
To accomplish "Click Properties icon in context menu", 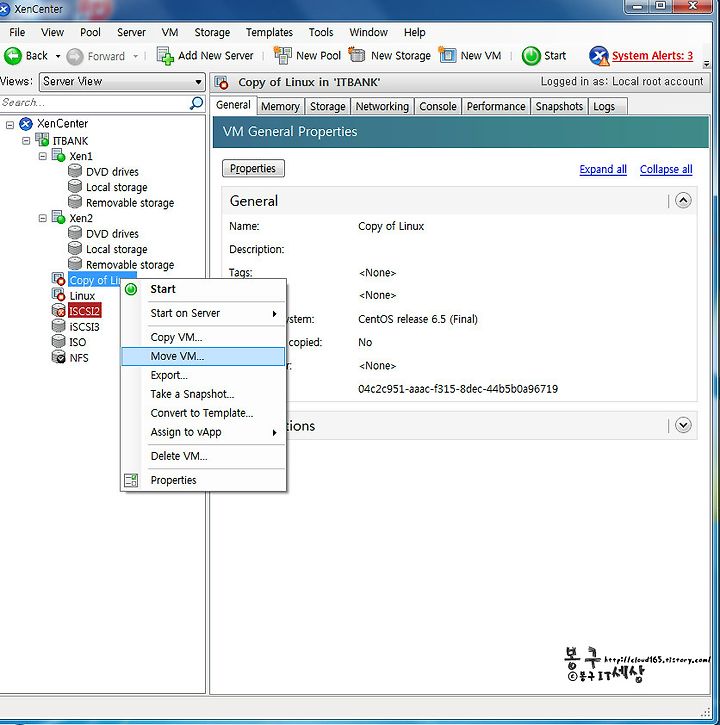I will pos(131,480).
